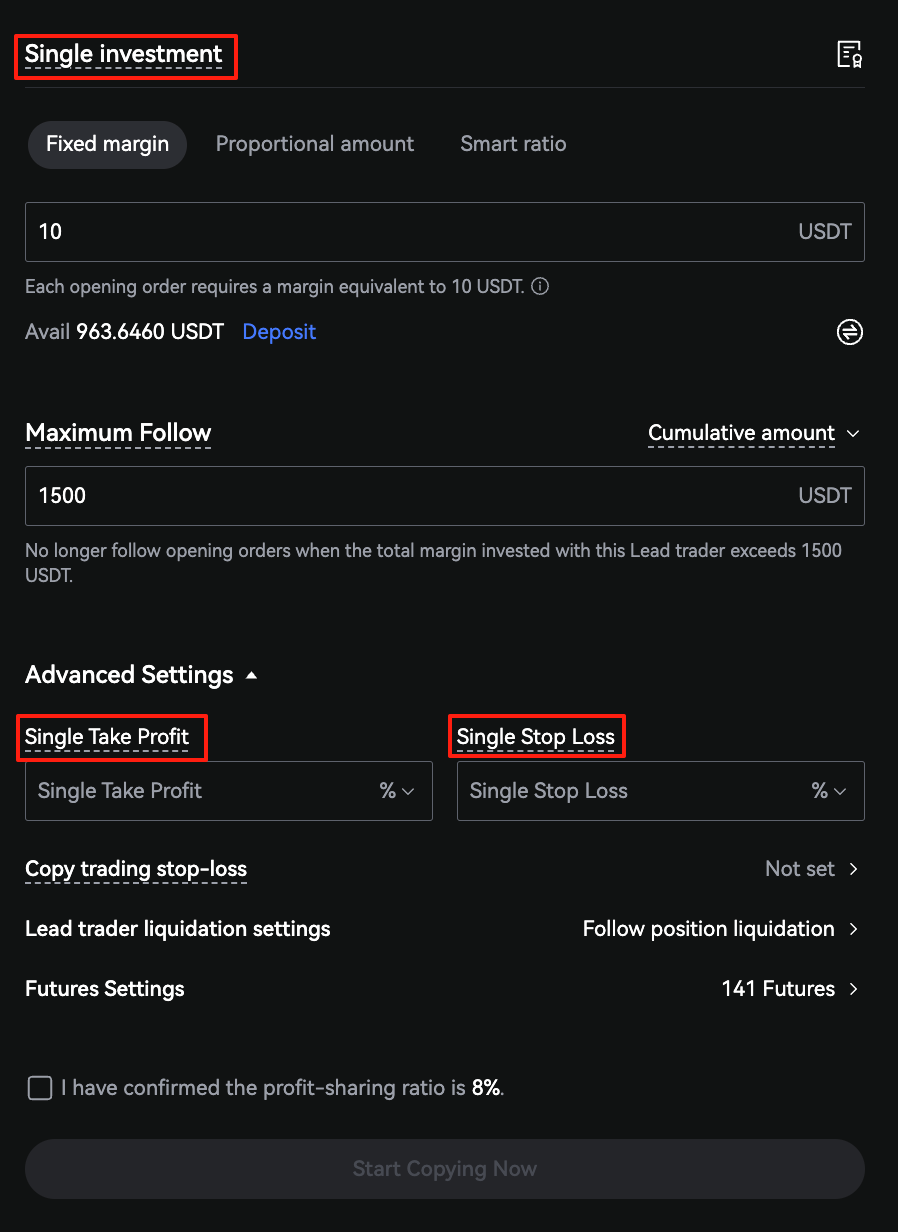
Task: Confirm the profit-sharing ratio checkbox
Action: tap(40, 1088)
